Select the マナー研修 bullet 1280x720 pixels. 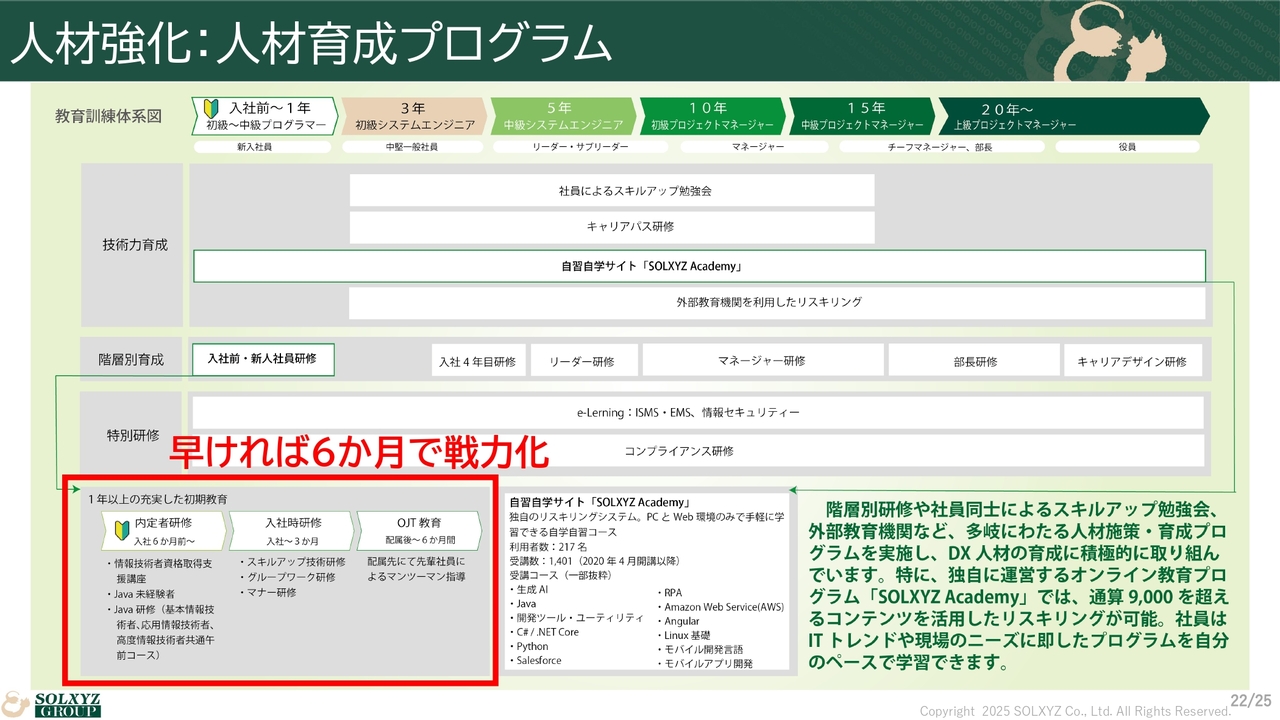point(268,592)
